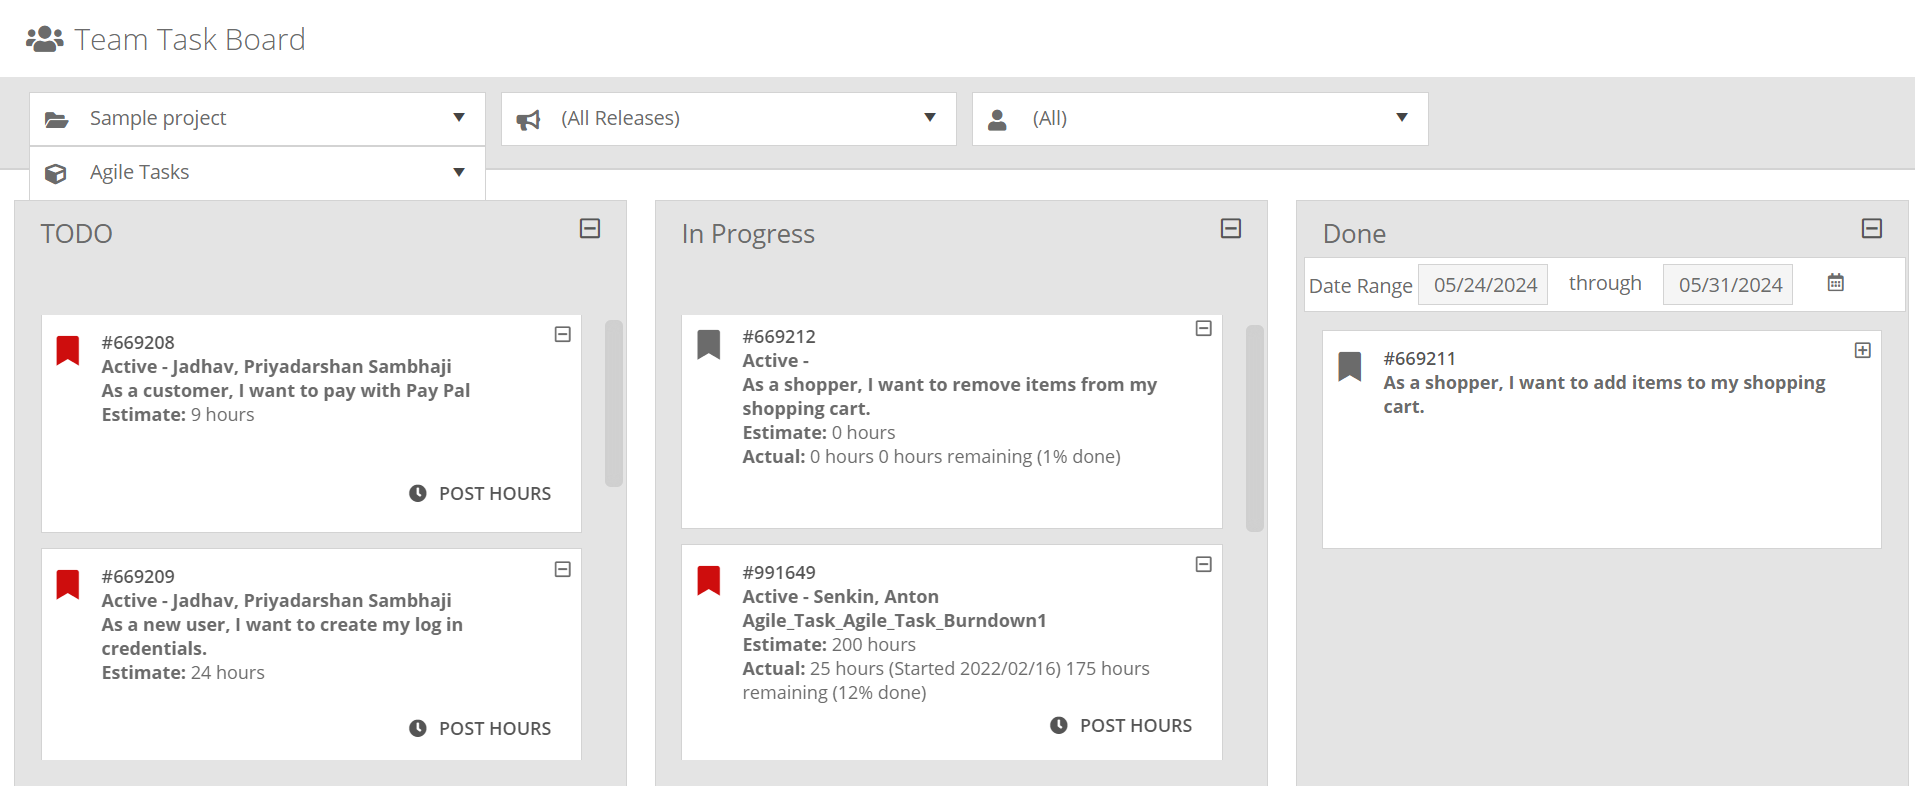Post hours for task #669209
Viewport: 1915px width, 786px height.
(x=481, y=729)
